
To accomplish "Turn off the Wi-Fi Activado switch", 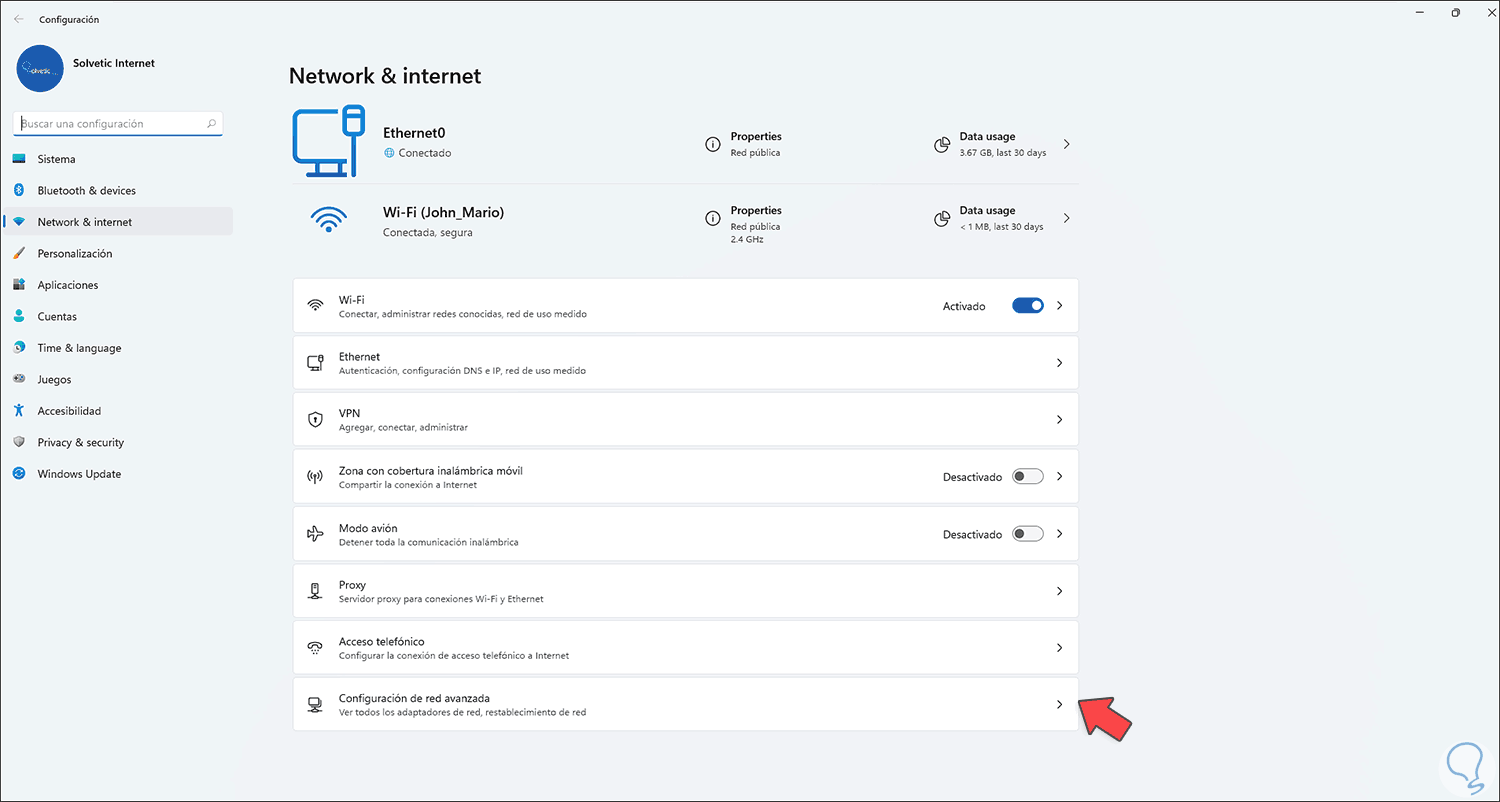I will tap(1027, 306).
